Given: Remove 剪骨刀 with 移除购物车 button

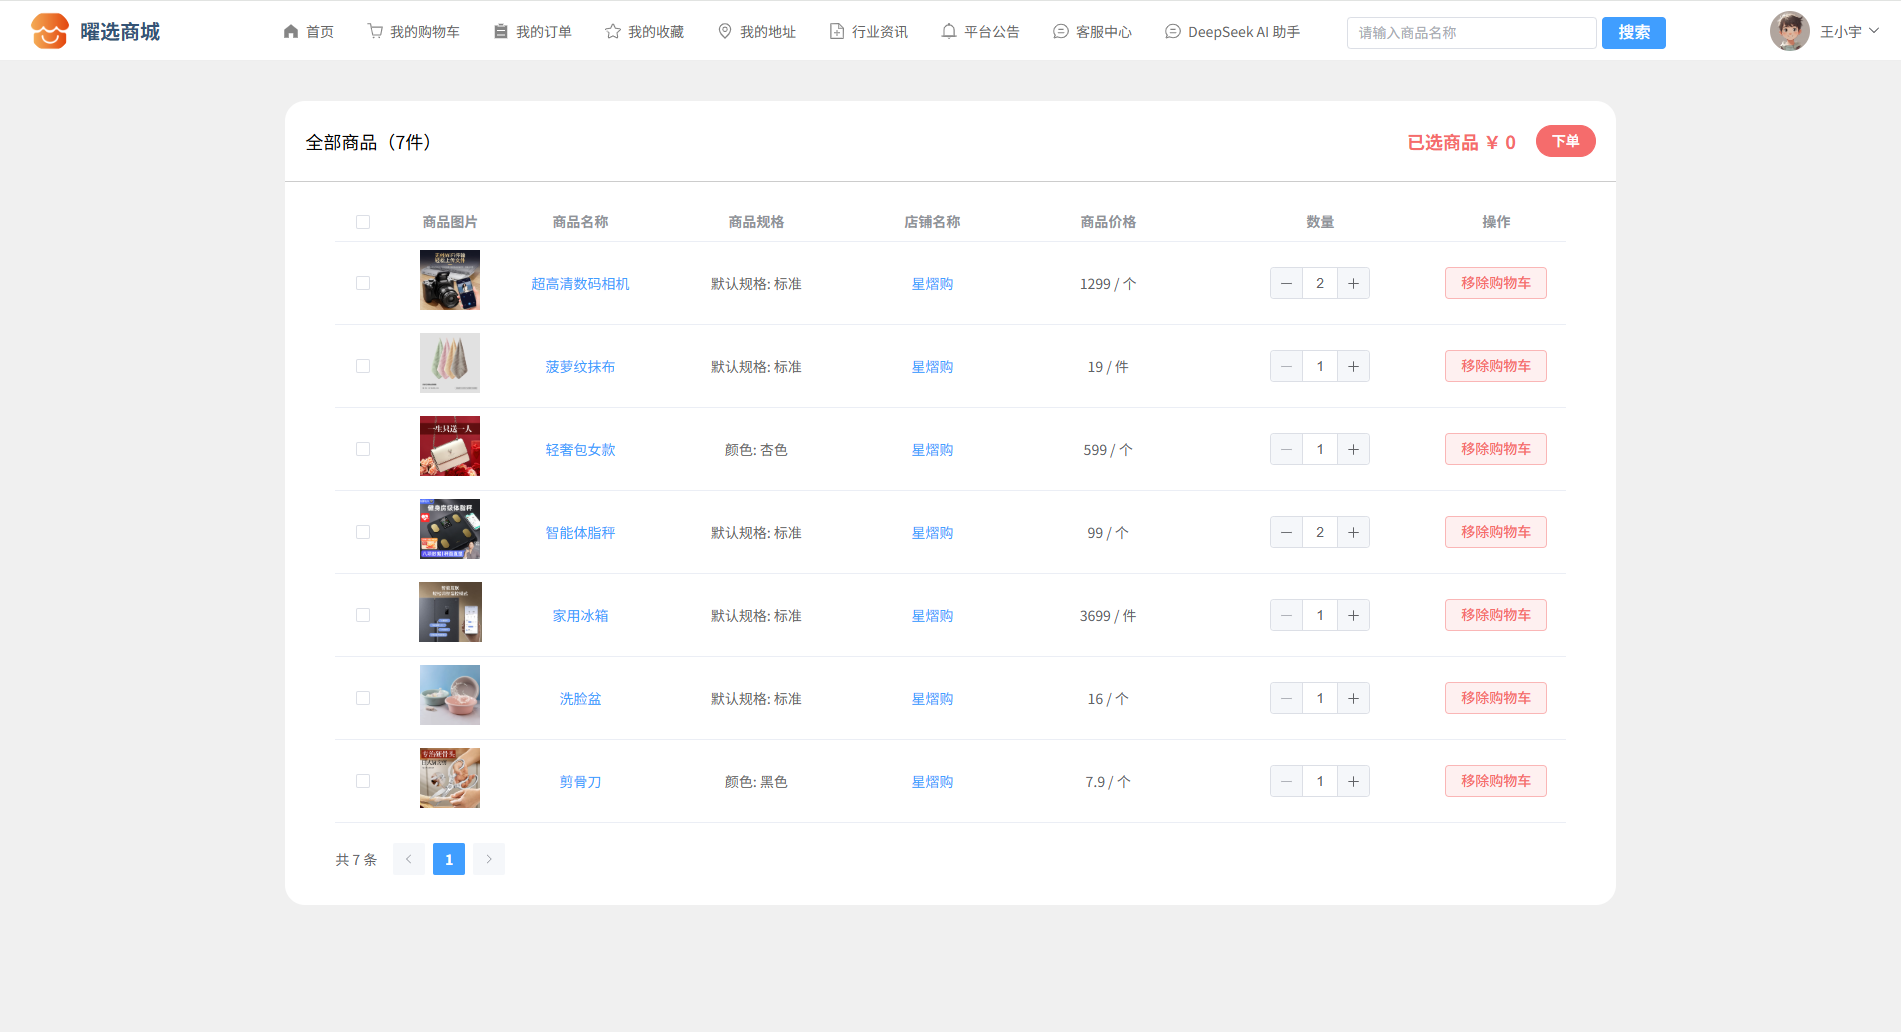Looking at the screenshot, I should click(1495, 782).
